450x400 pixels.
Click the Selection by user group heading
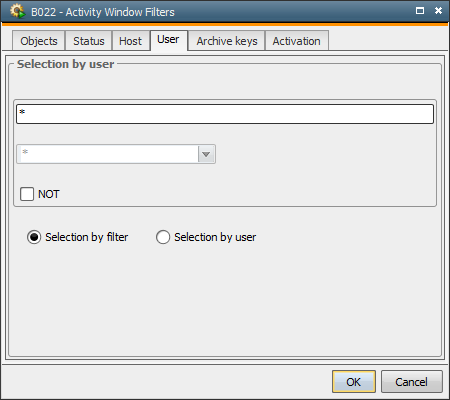coord(66,64)
